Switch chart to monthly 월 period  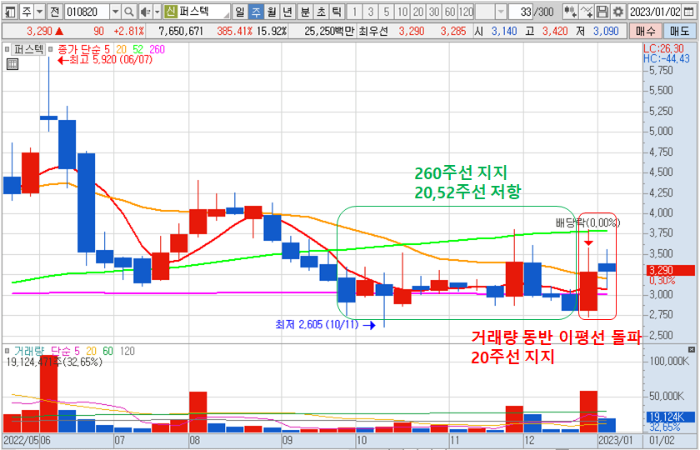271,11
